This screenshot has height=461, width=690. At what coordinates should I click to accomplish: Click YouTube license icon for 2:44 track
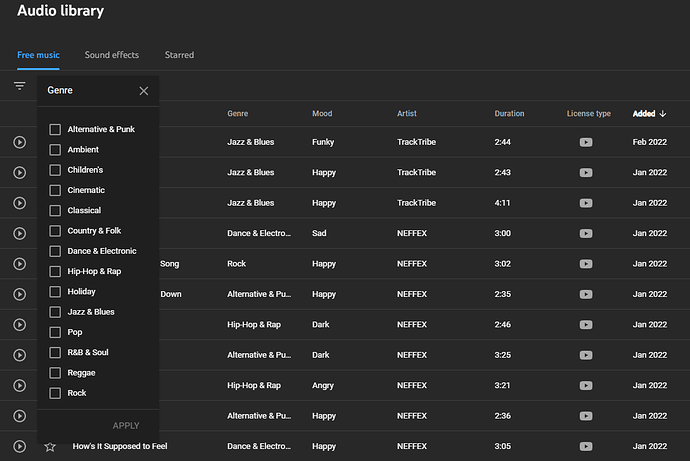point(586,142)
